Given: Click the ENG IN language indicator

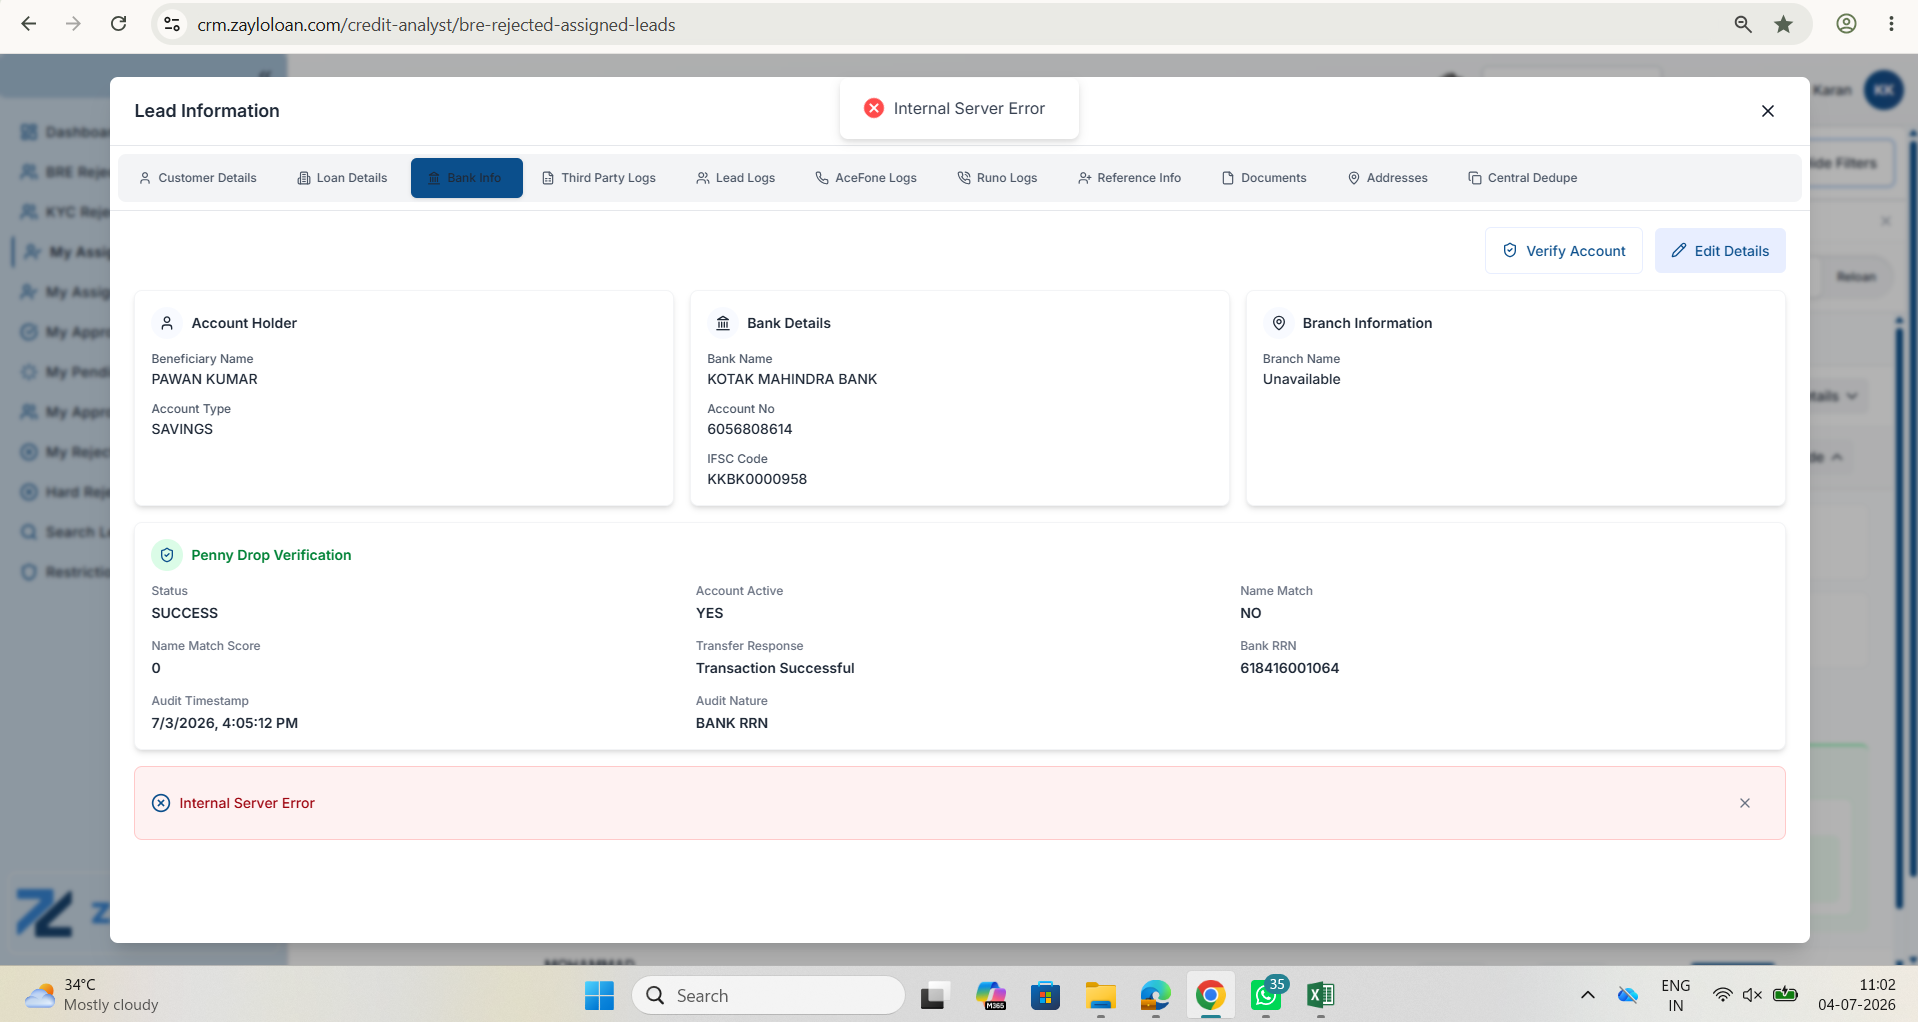Looking at the screenshot, I should click(x=1676, y=995).
